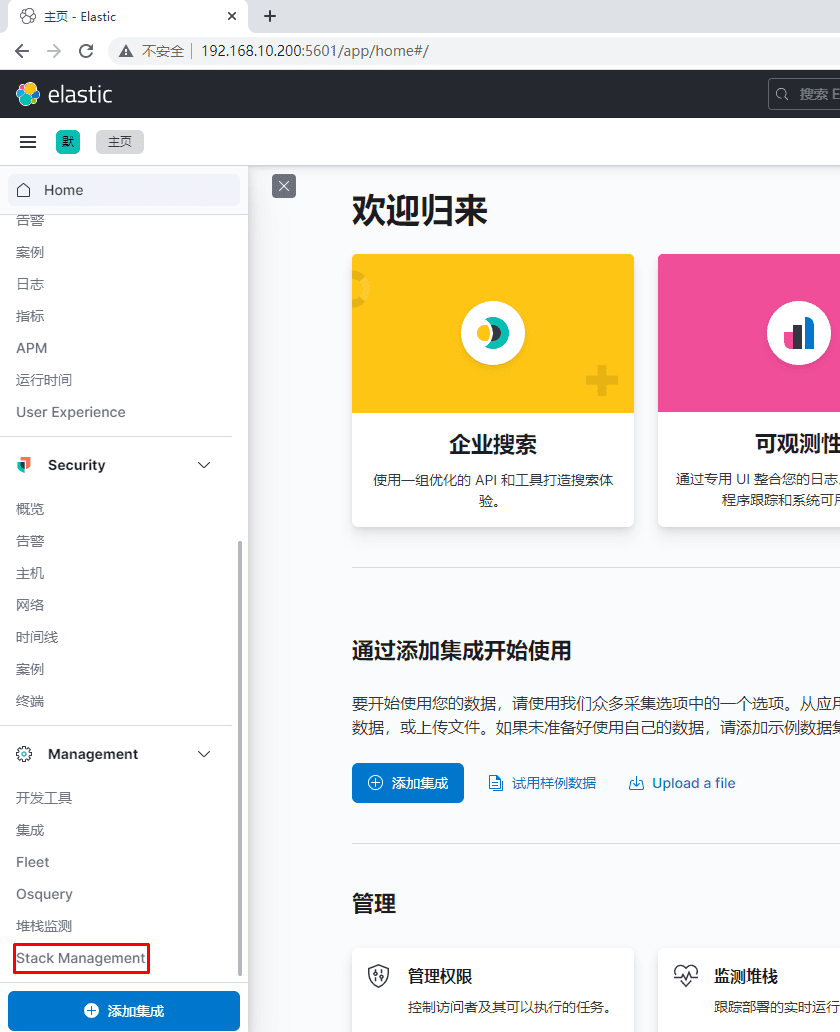Click the 可观测性 chart icon
Screen dimensions: 840x1032
[x=799, y=333]
